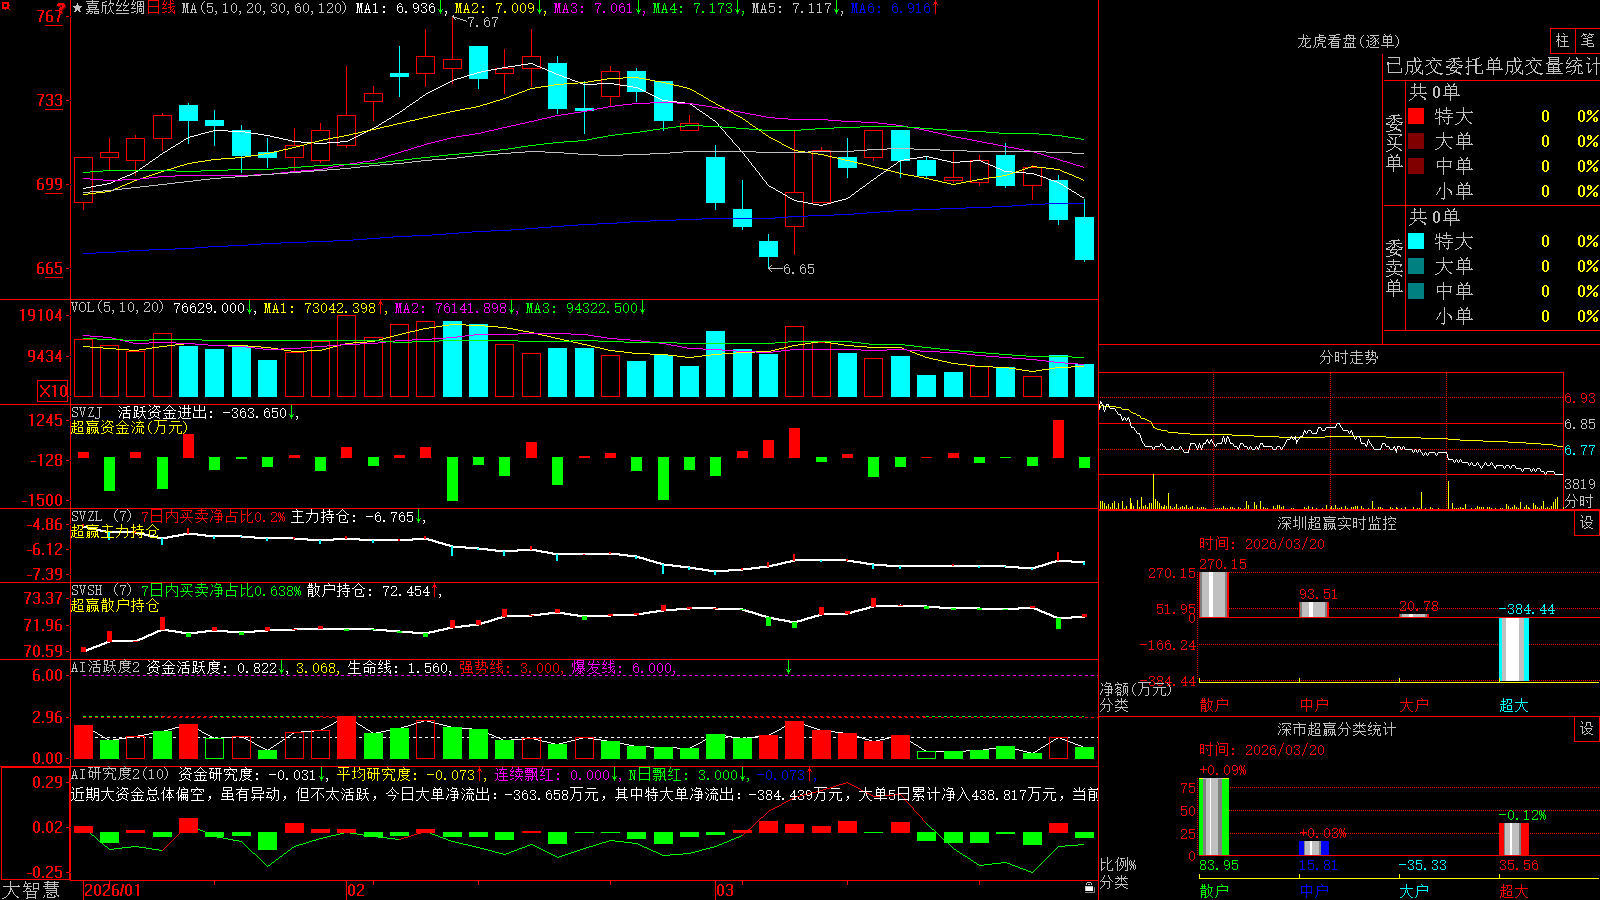This screenshot has height=900, width=1600.
Task: Click the bright red 特大 buy-order swatch
Action: coord(1416,116)
